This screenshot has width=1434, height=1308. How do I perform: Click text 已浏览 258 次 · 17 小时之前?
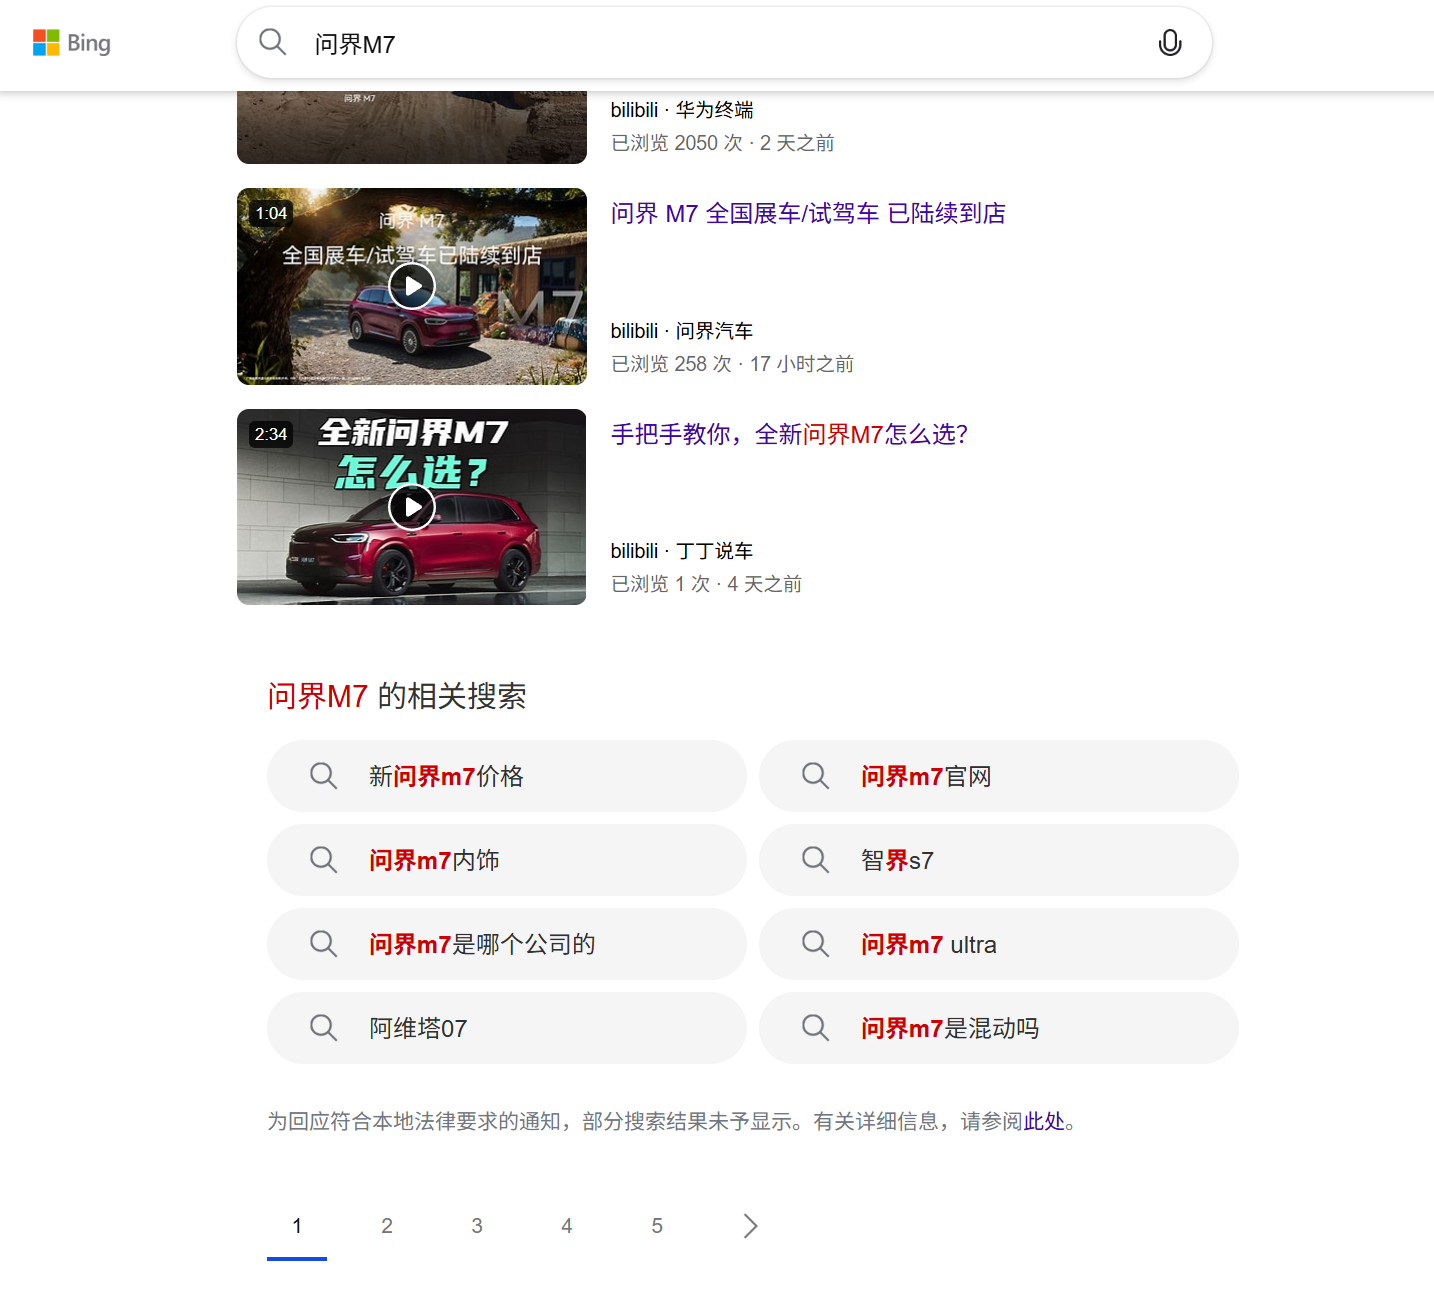click(732, 364)
